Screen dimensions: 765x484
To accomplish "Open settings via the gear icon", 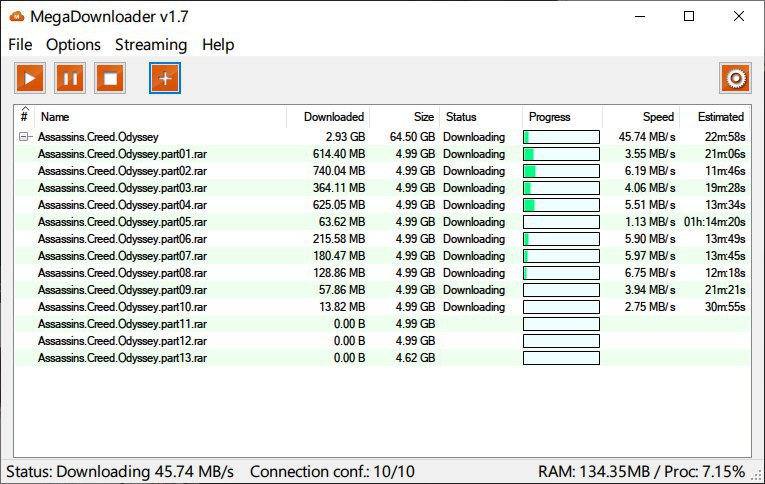I will click(x=735, y=78).
